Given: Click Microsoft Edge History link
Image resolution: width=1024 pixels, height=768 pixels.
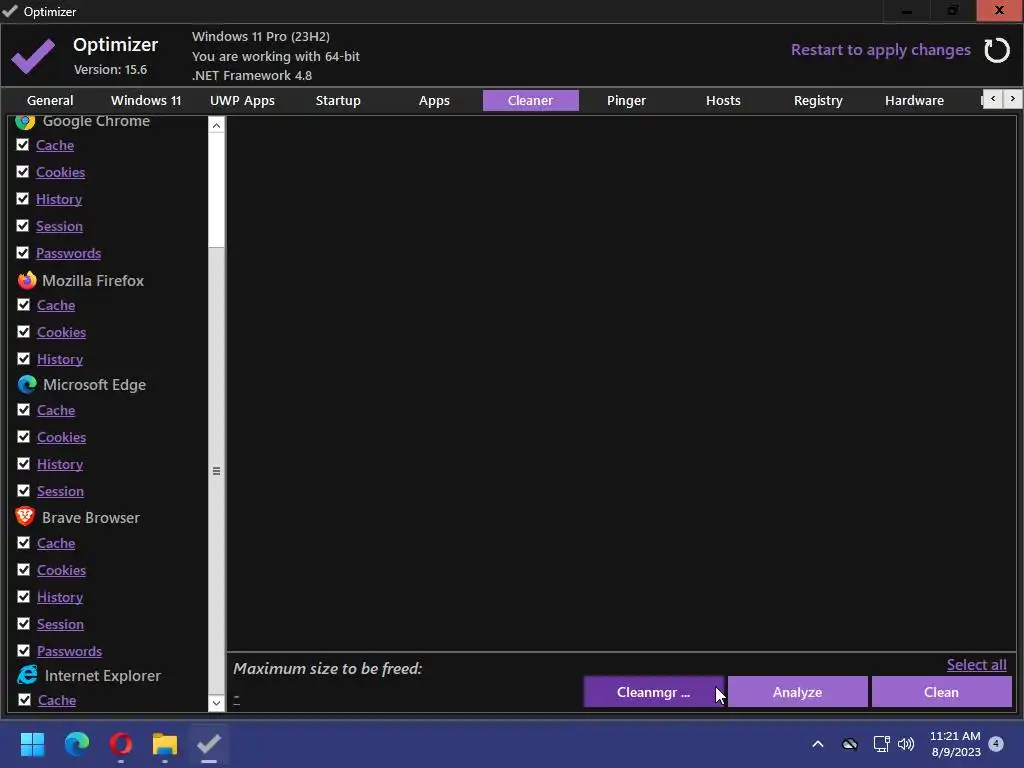Looking at the screenshot, I should click(60, 464).
